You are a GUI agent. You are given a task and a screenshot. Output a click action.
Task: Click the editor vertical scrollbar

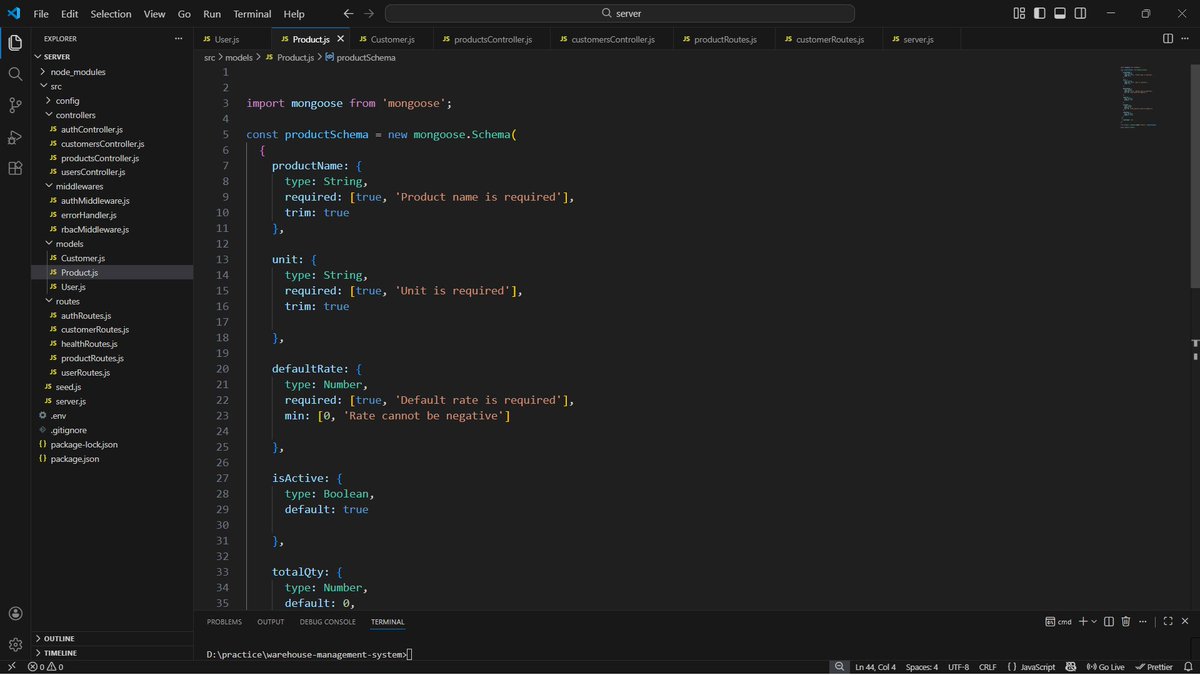click(x=1194, y=175)
